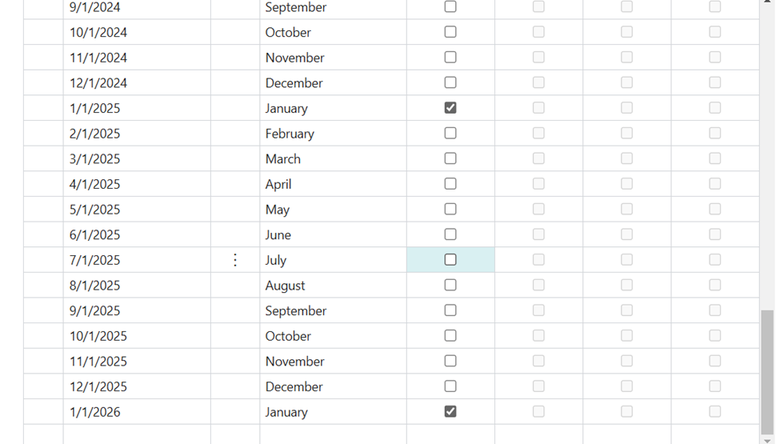Check the box beside October 2025
Viewport: 780px width, 444px height.
pyautogui.click(x=450, y=336)
